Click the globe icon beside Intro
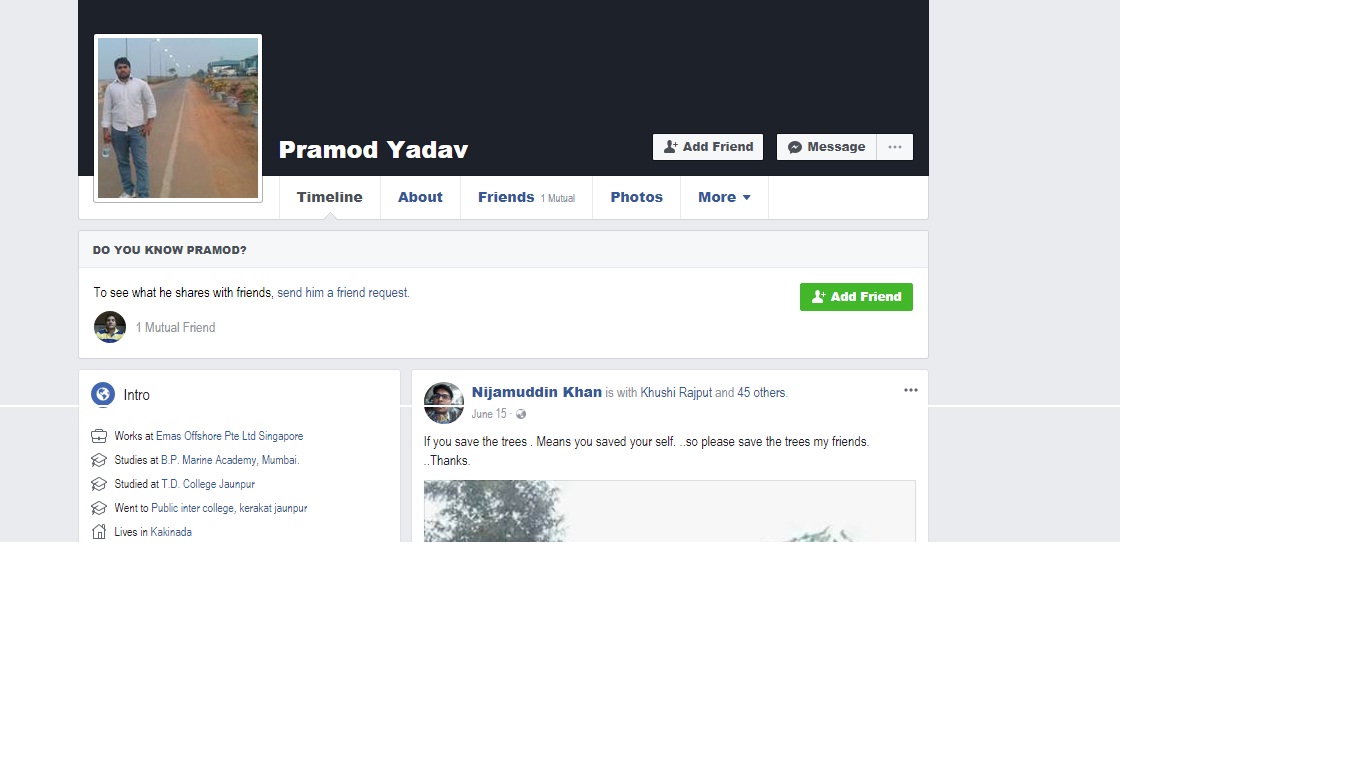The image size is (1352, 776). coord(103,394)
